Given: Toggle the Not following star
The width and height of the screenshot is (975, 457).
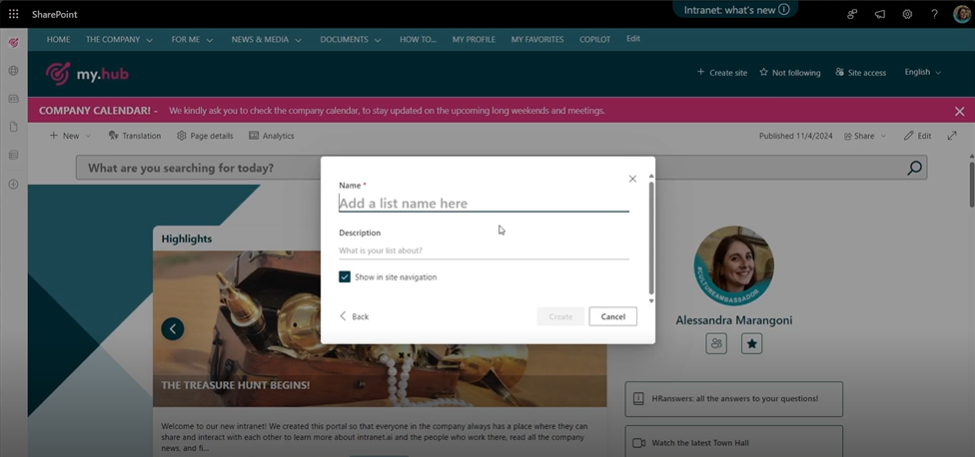Looking at the screenshot, I should [x=789, y=73].
